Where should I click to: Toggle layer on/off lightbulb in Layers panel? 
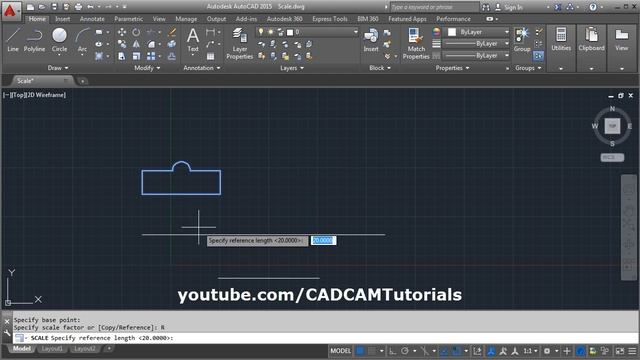261,32
